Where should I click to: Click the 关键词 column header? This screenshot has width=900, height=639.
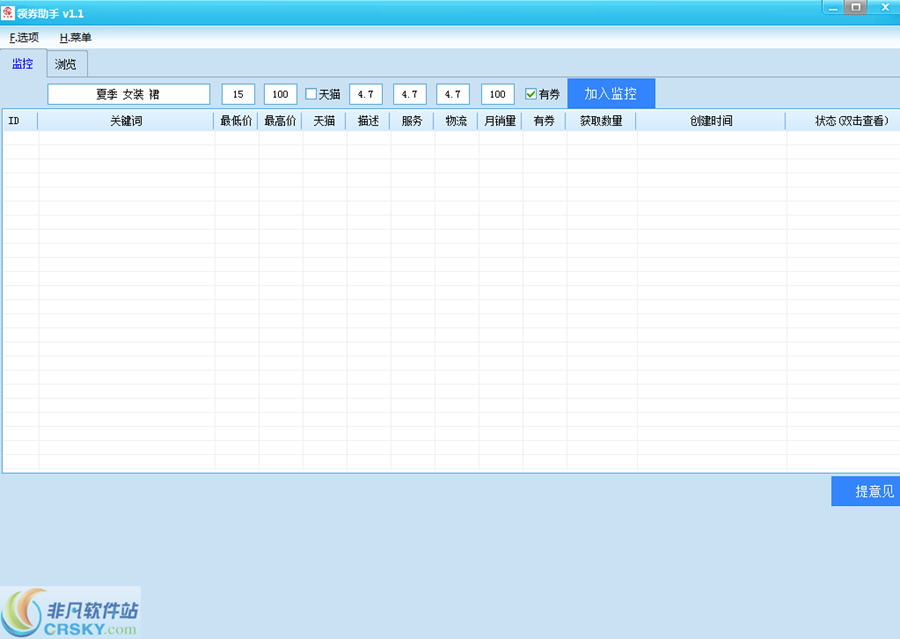coord(125,120)
